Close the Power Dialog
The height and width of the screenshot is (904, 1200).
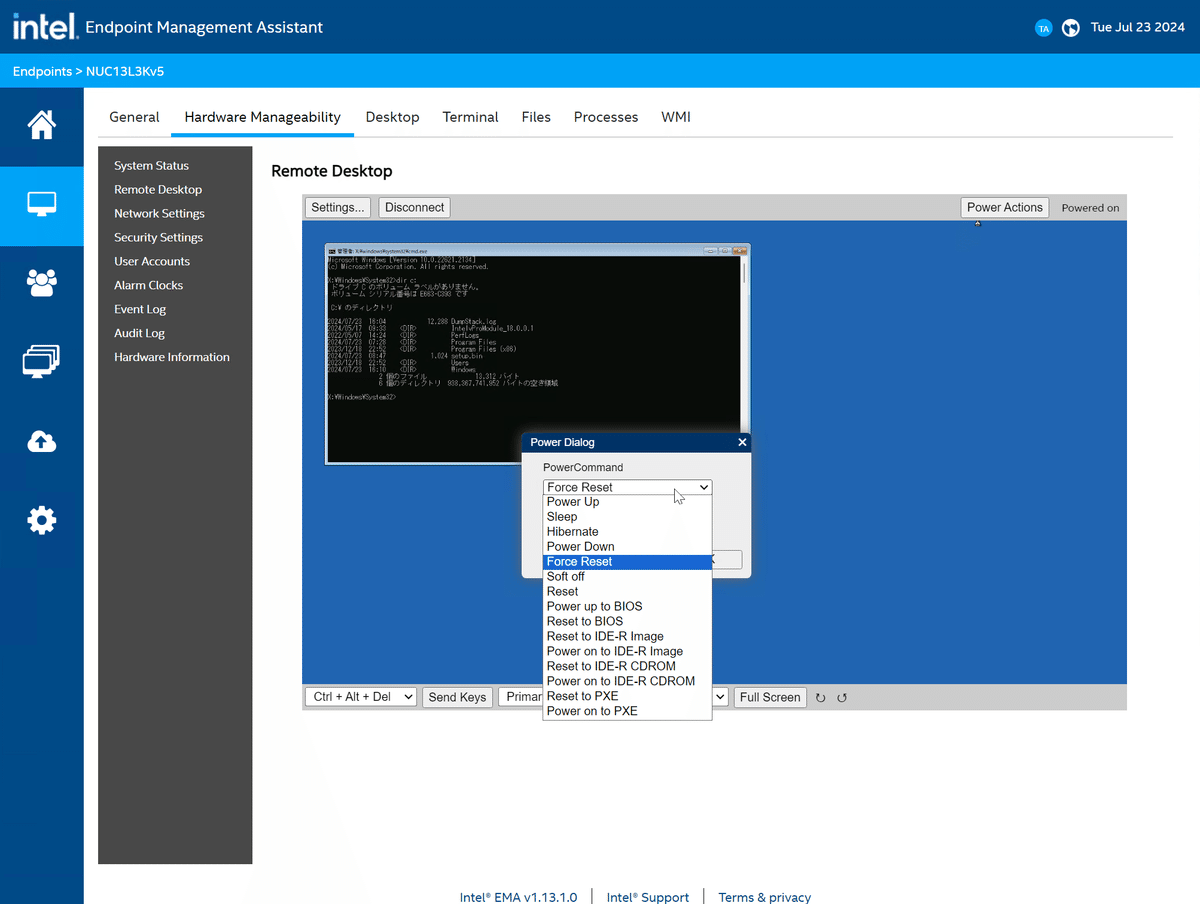(742, 442)
